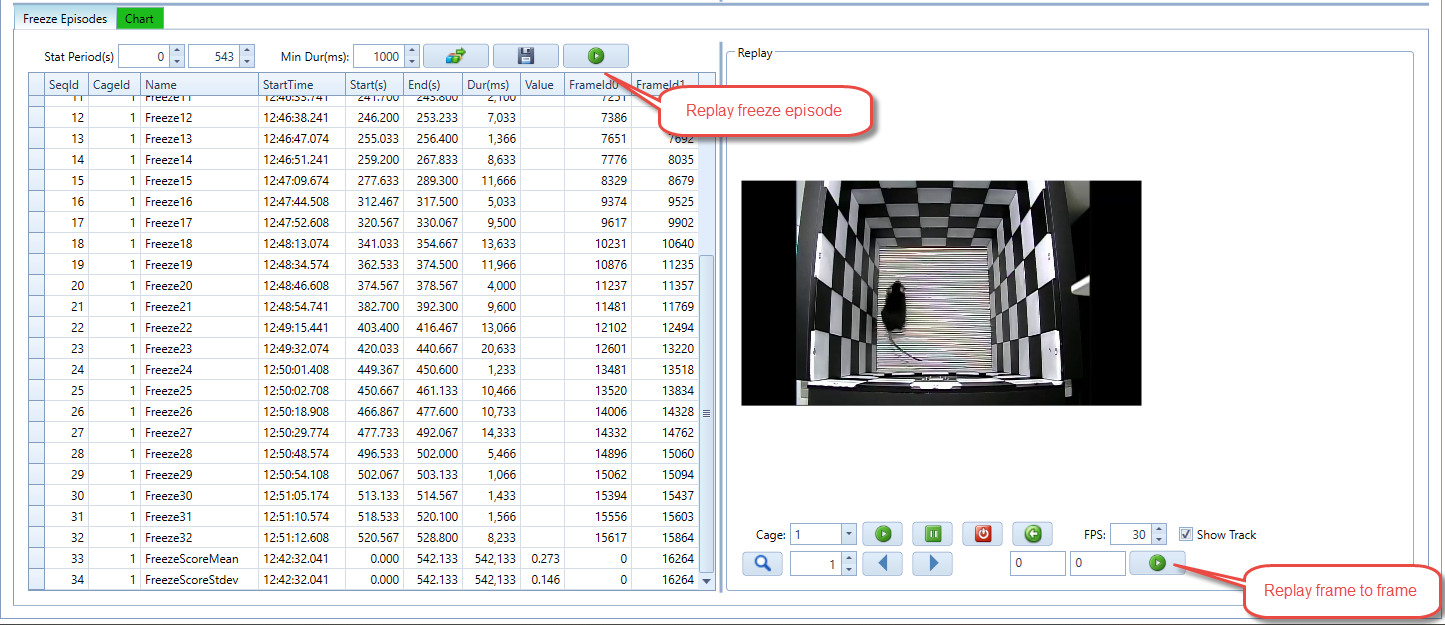This screenshot has height=625, width=1445.
Task: Start replay frame to frame button
Action: [x=1157, y=564]
